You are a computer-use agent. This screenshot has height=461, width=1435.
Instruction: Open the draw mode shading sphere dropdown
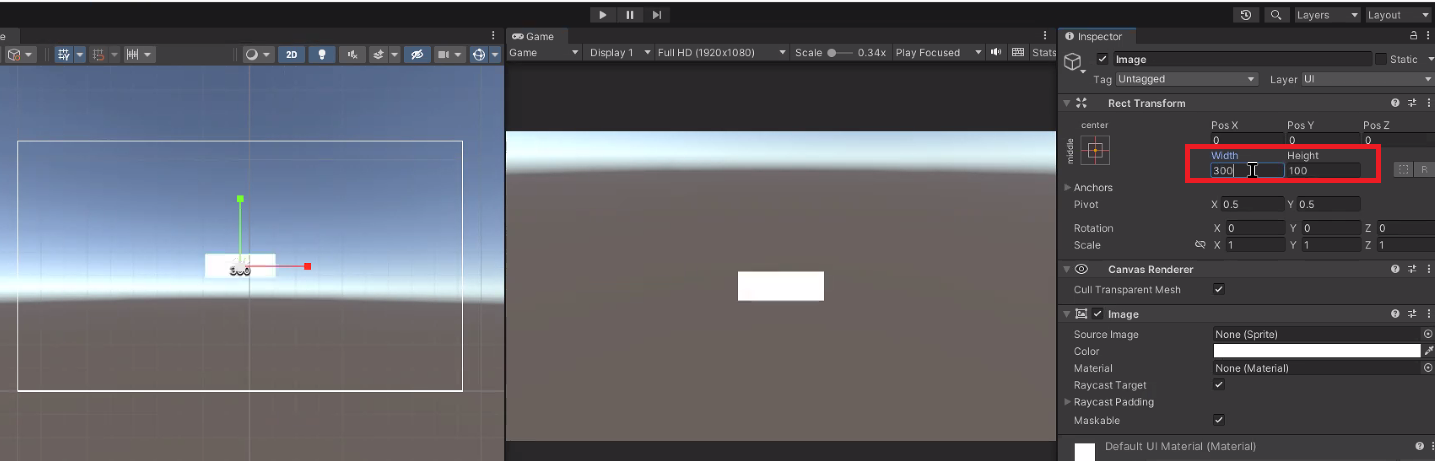click(x=257, y=55)
